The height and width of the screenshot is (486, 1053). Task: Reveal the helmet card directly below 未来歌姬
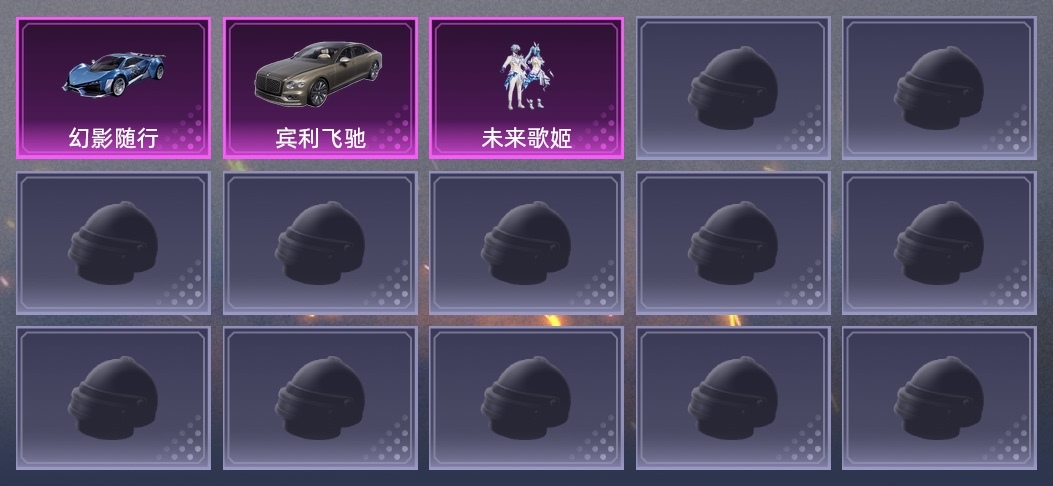[526, 243]
